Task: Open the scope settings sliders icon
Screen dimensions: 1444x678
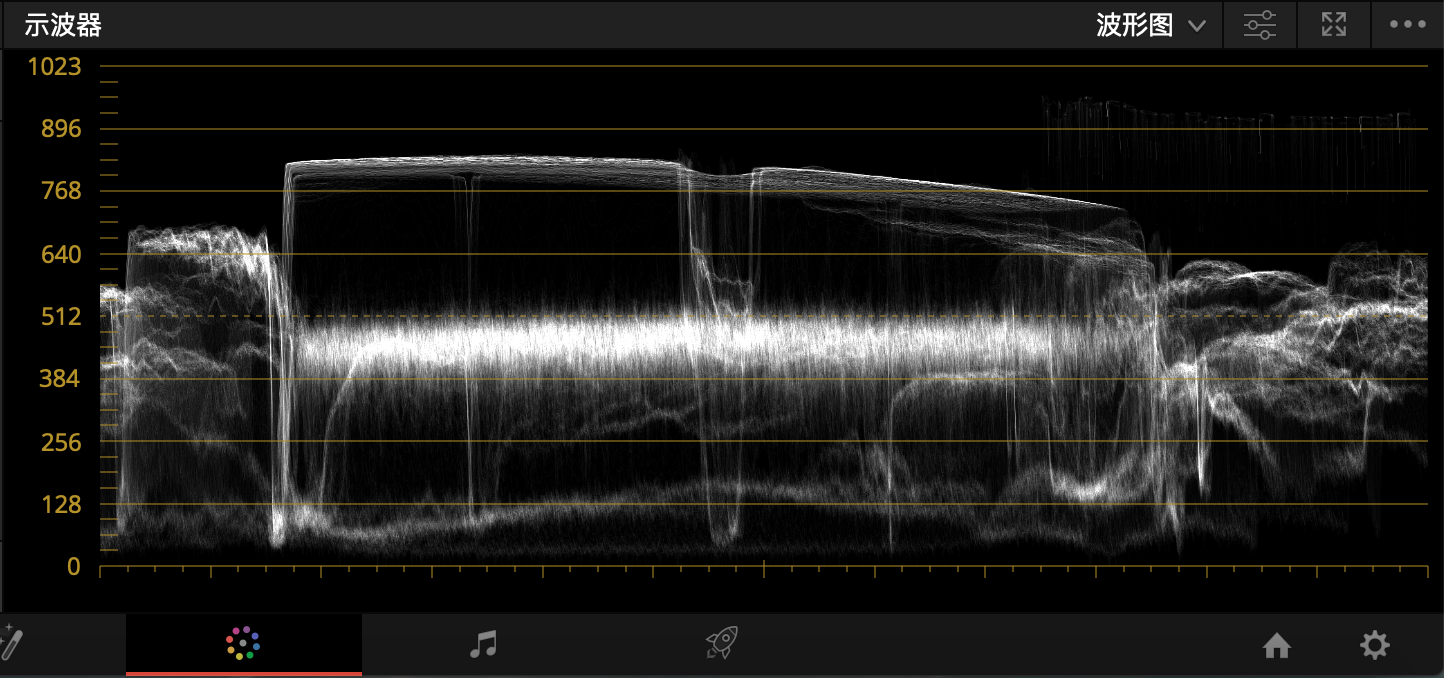Action: (x=1260, y=25)
